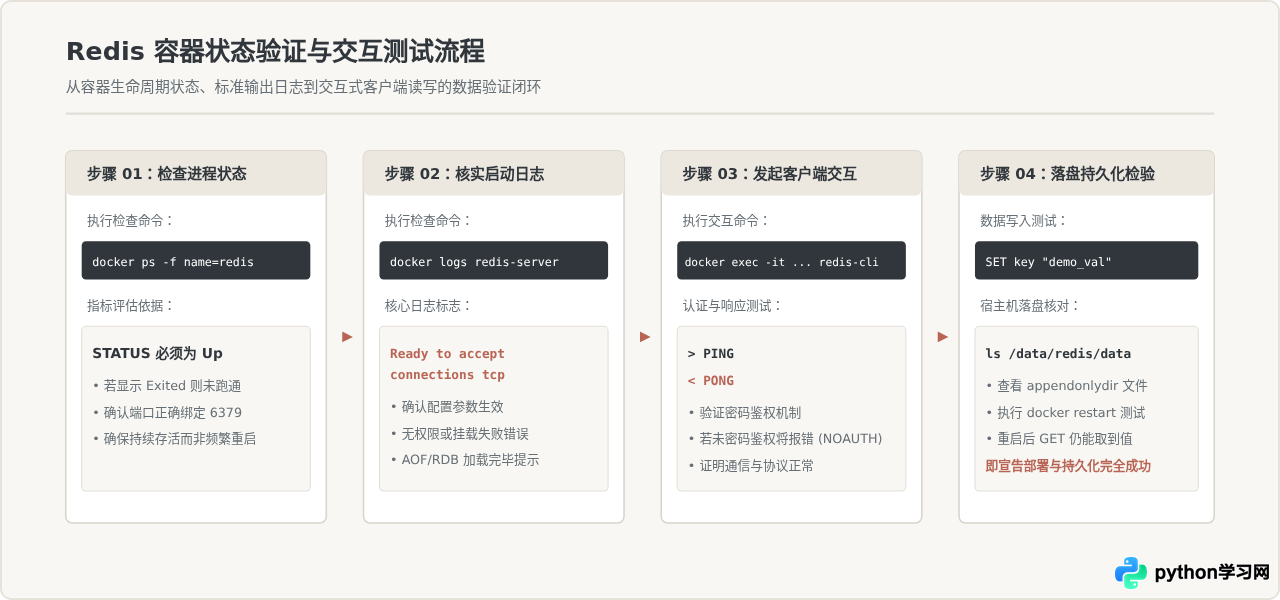Click the 核心日志标志 label
This screenshot has width=1280, height=600.
[x=428, y=306]
